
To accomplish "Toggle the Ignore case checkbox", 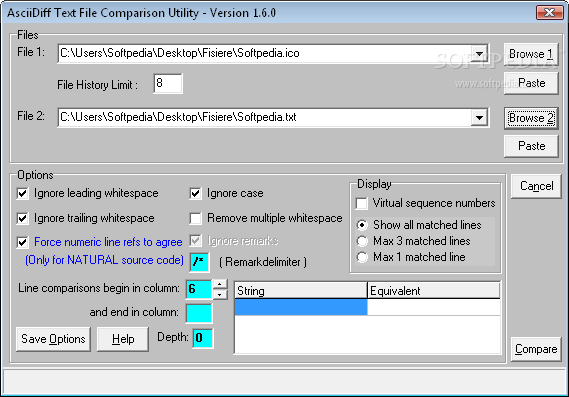I will click(195, 193).
